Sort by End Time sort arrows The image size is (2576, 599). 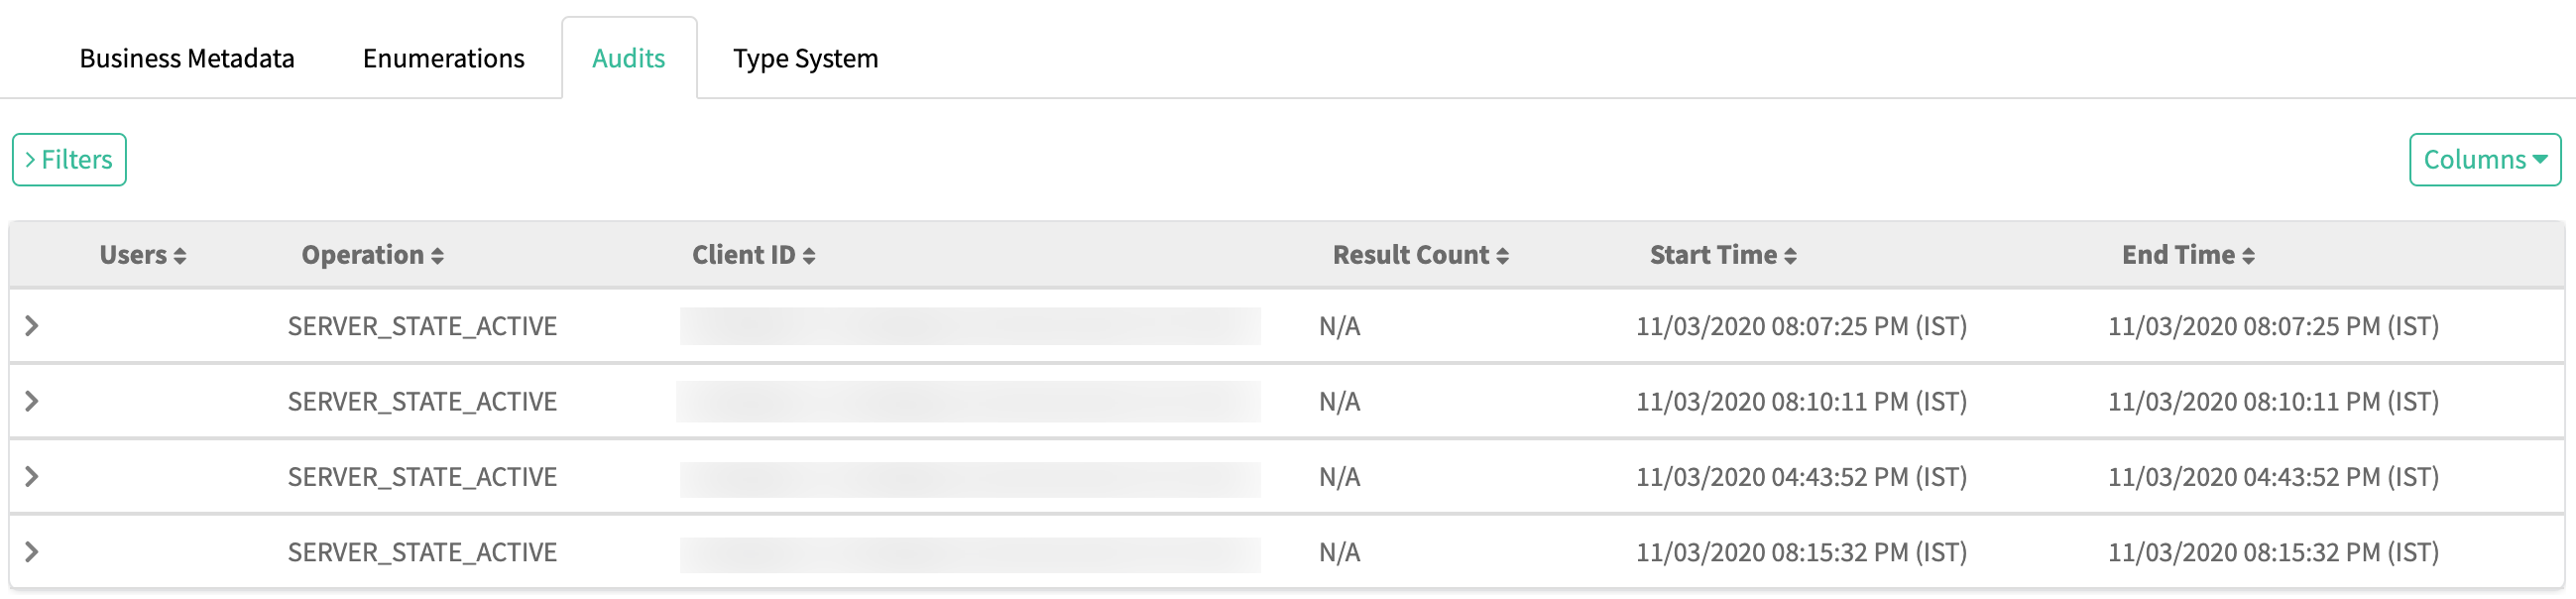pyautogui.click(x=2248, y=256)
